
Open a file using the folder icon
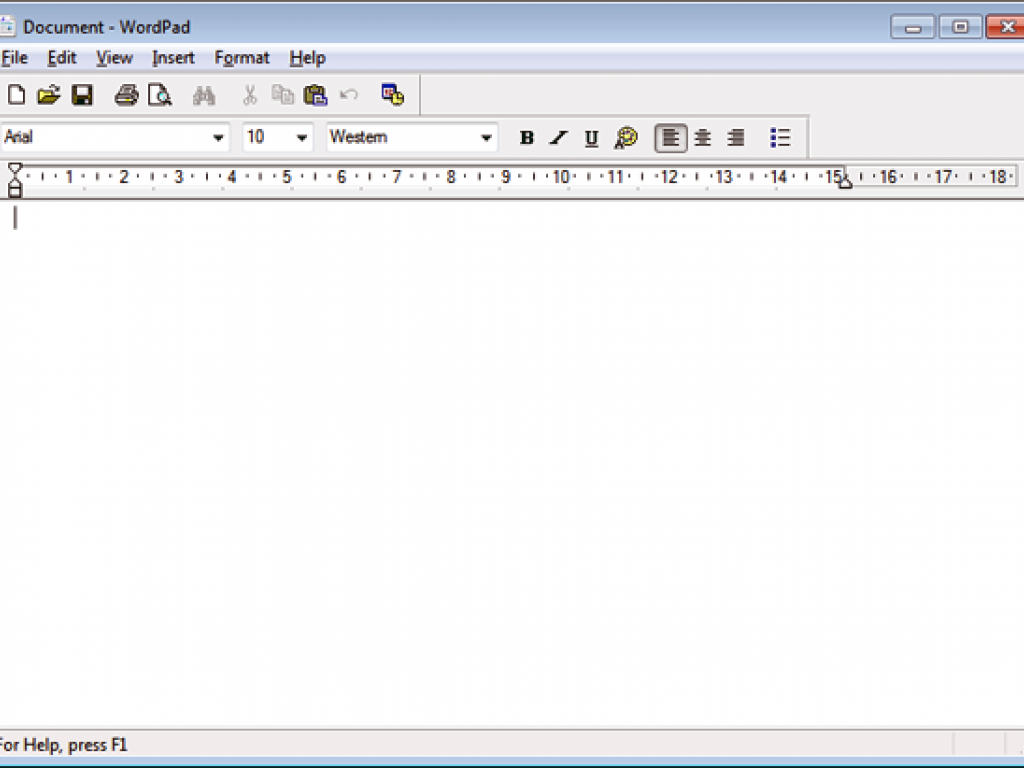[48, 95]
